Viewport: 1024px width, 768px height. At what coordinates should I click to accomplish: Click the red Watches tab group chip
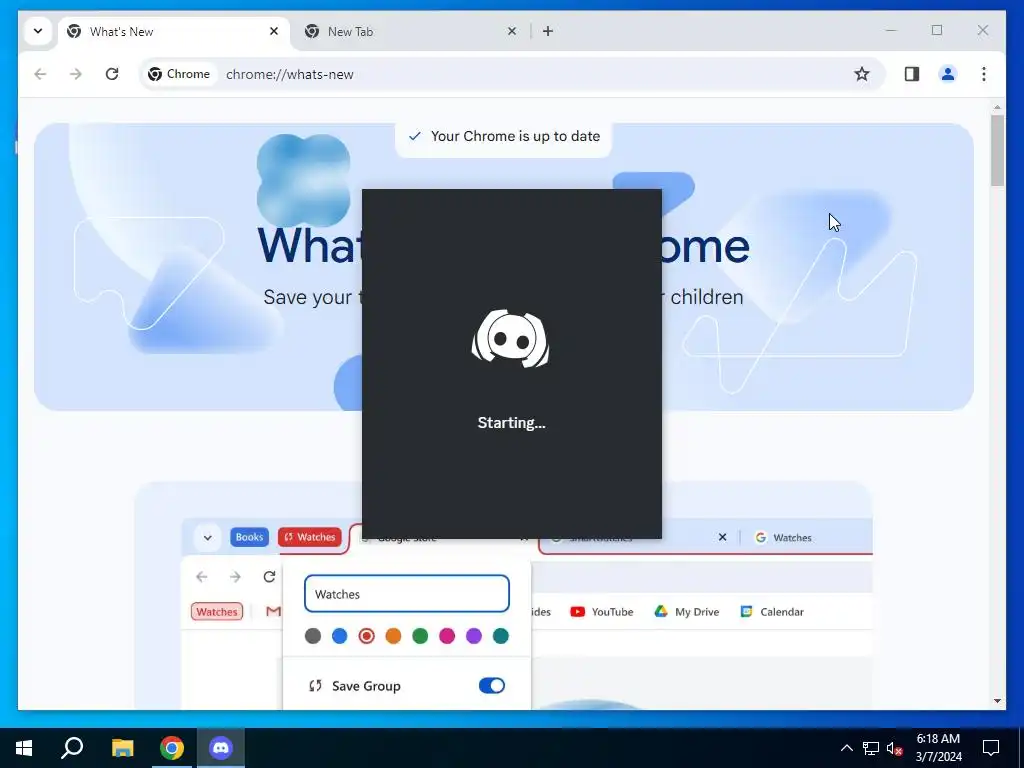(310, 537)
